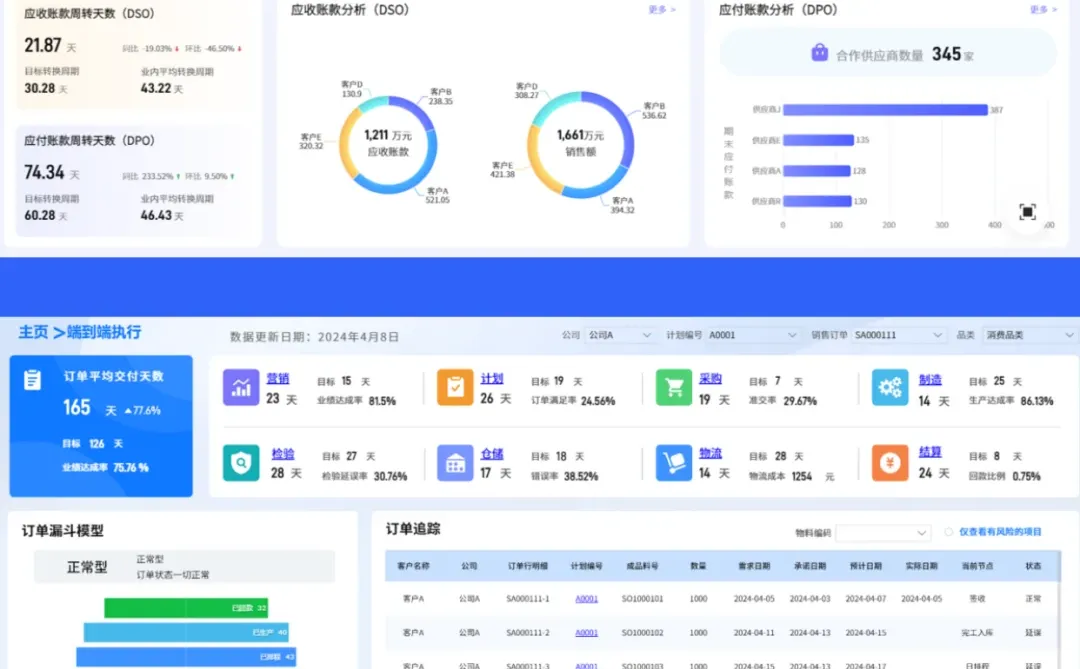Viewport: 1080px width, 669px height.
Task: Click the 21.87 天 DSO value
Action: [x=50, y=45]
